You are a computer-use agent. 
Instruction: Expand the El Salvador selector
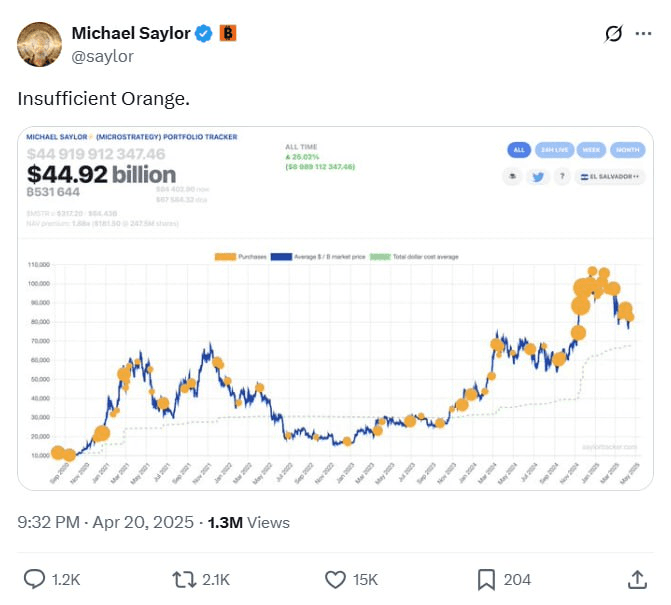[612, 177]
